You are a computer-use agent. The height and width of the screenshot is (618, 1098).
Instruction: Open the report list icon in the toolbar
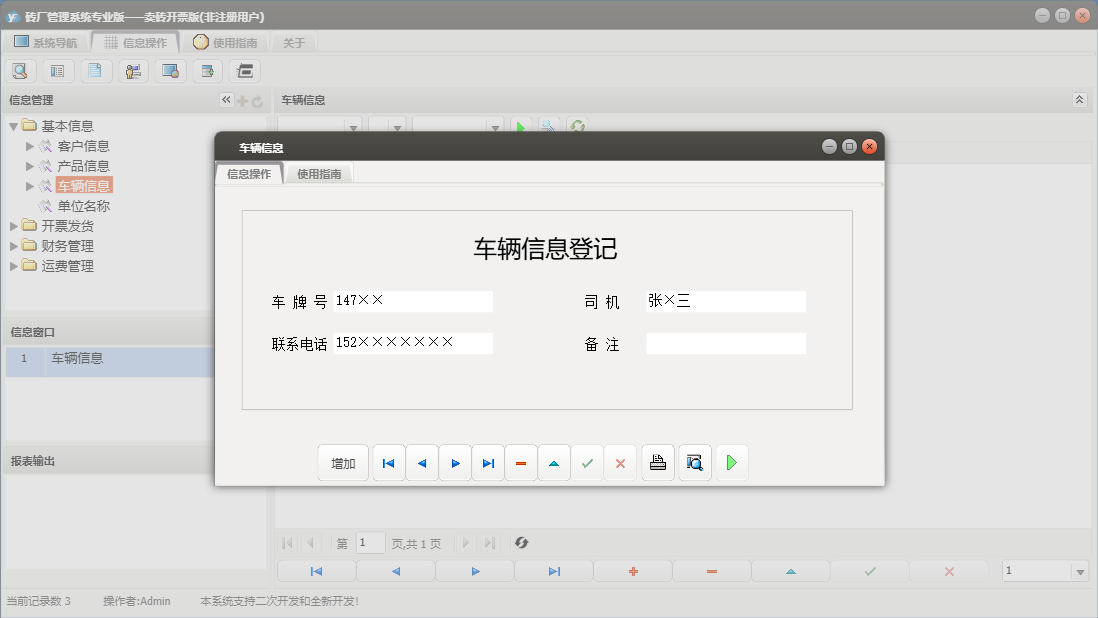coord(57,71)
